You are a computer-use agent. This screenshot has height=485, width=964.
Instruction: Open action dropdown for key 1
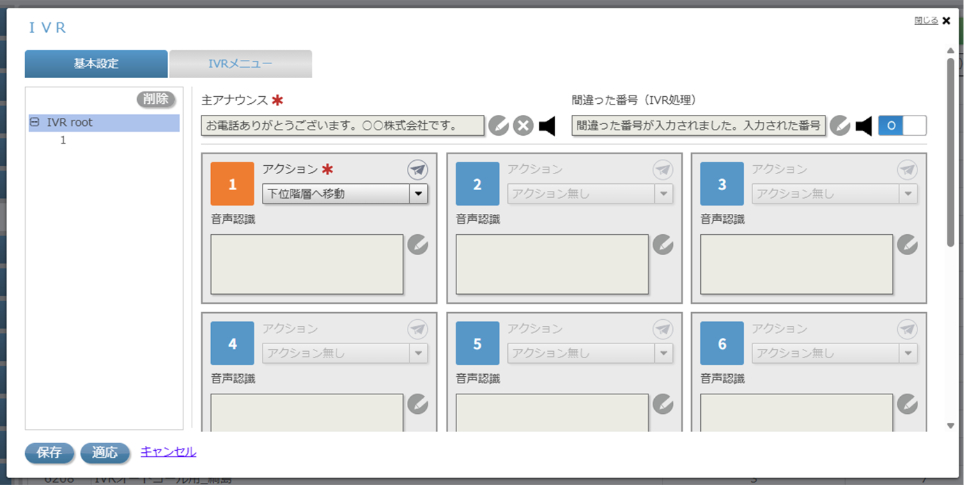point(345,194)
